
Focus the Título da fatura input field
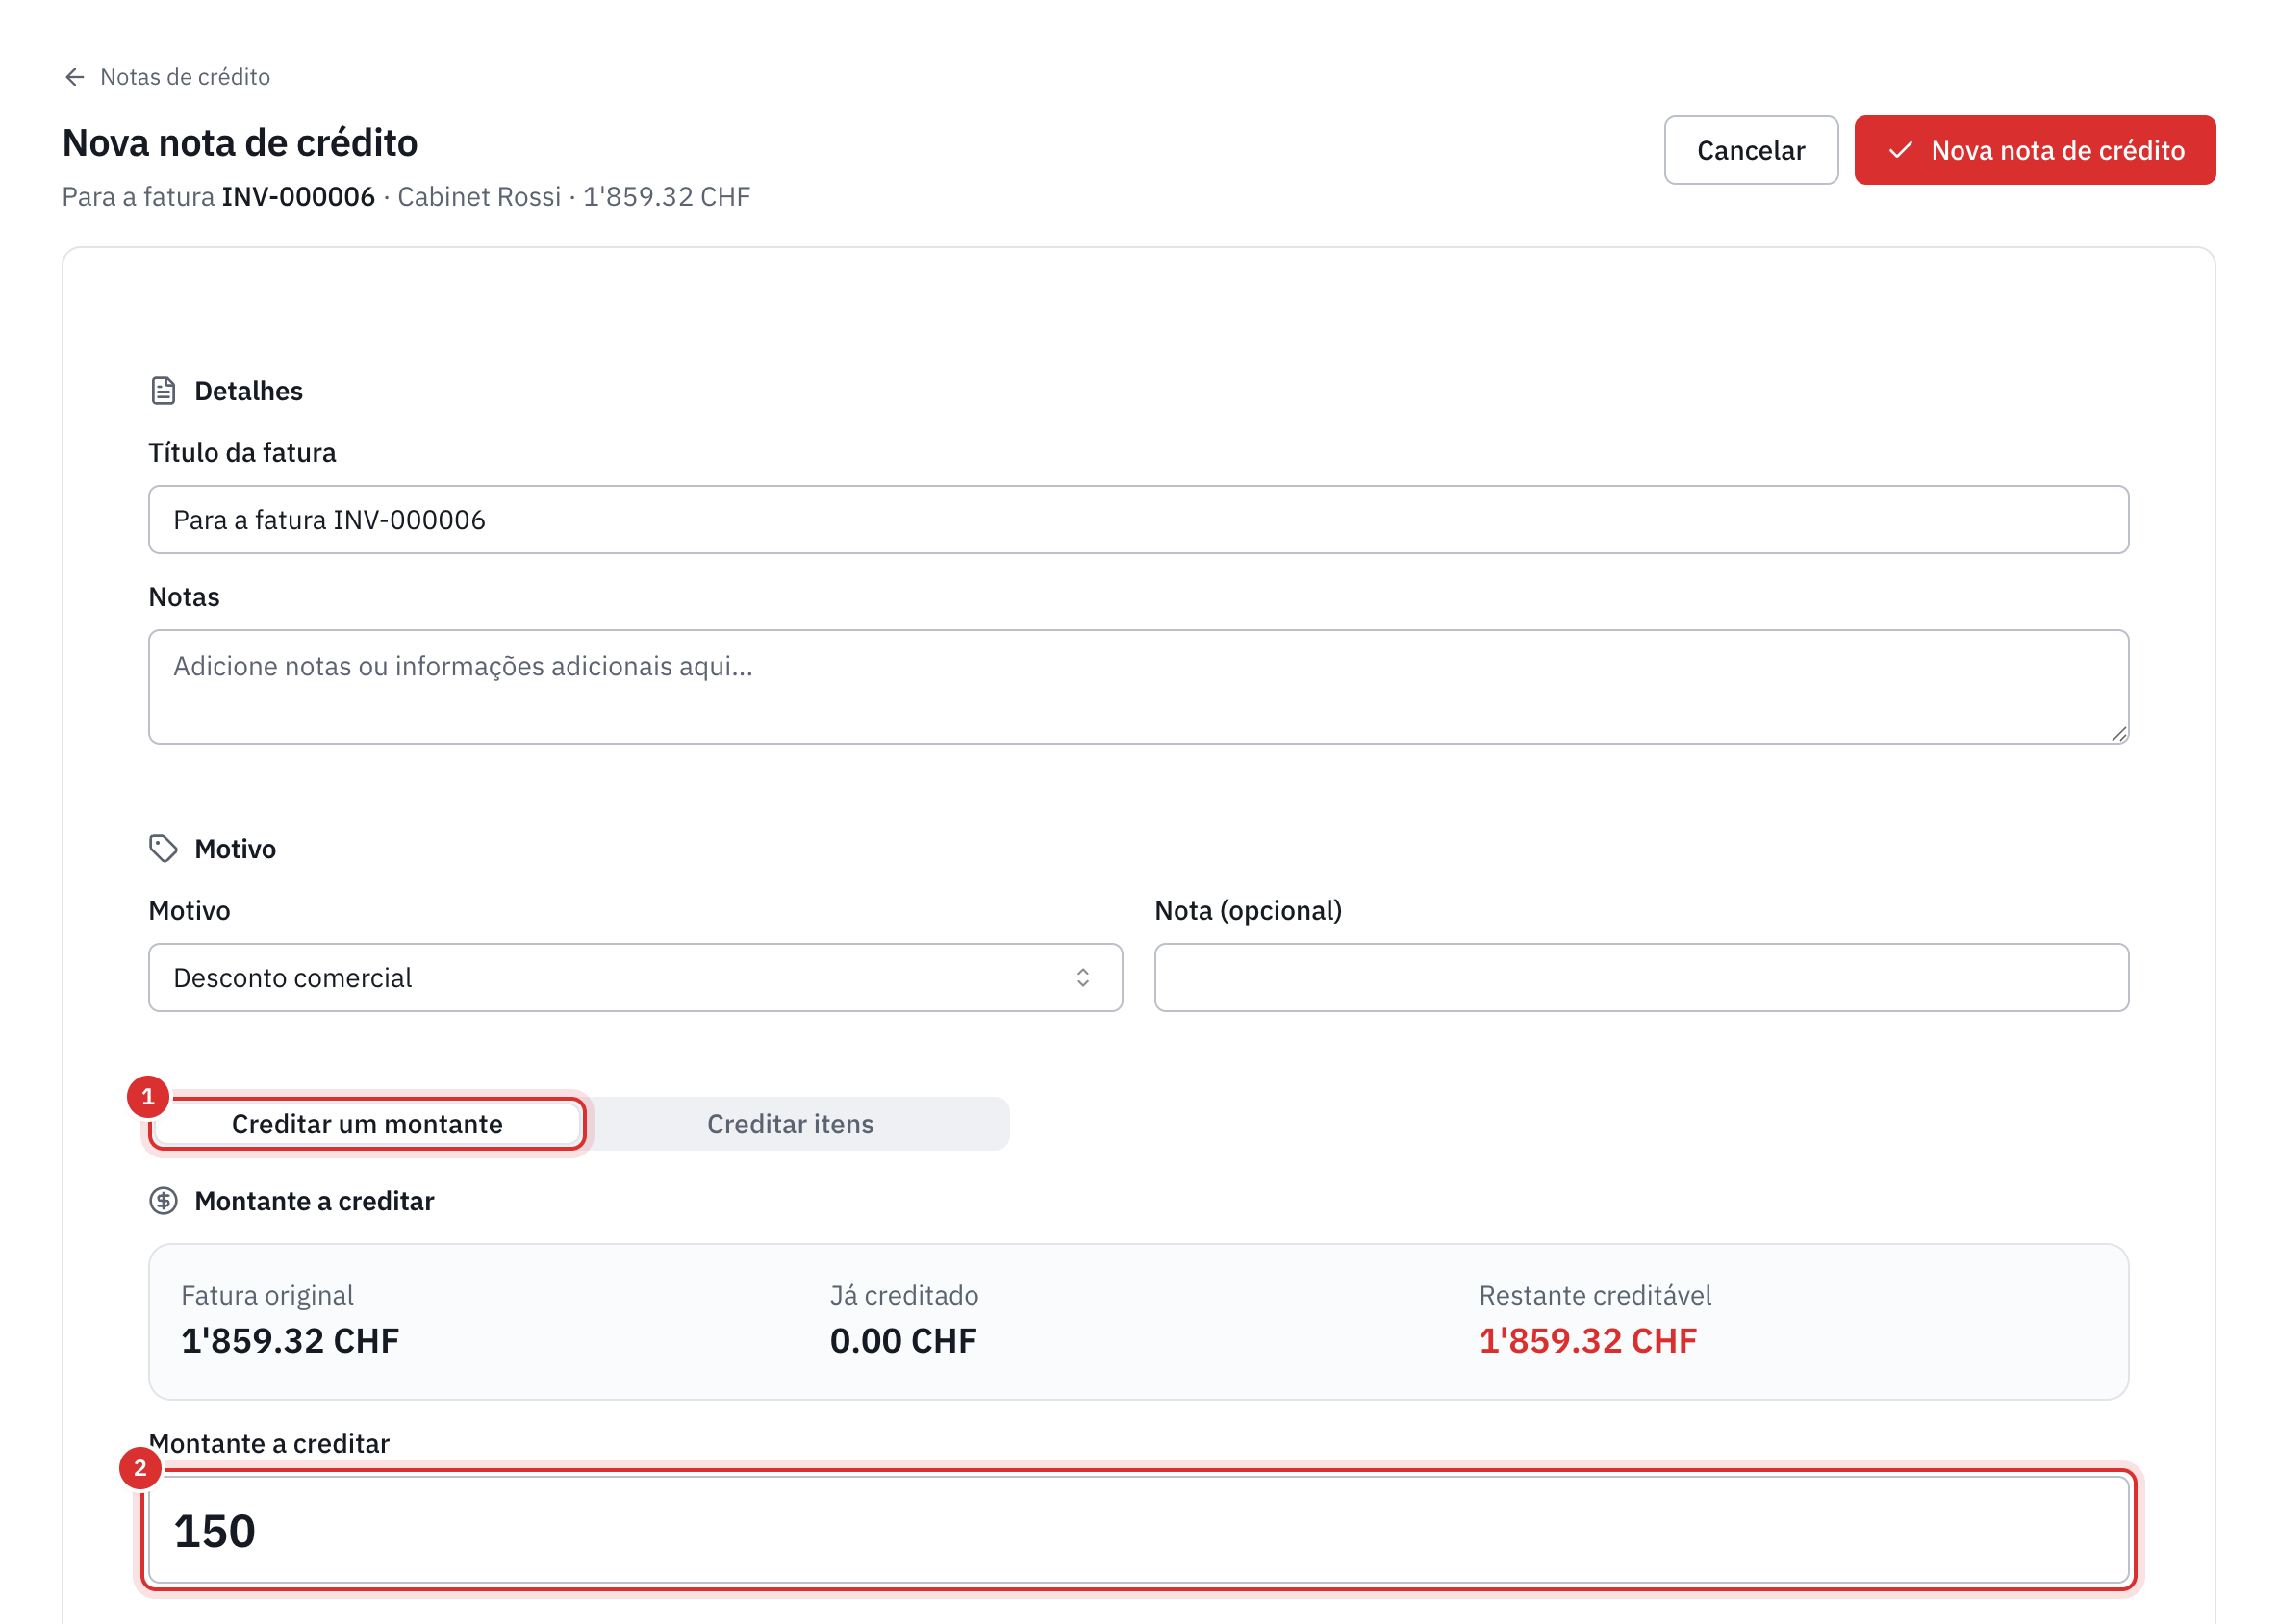1138,520
